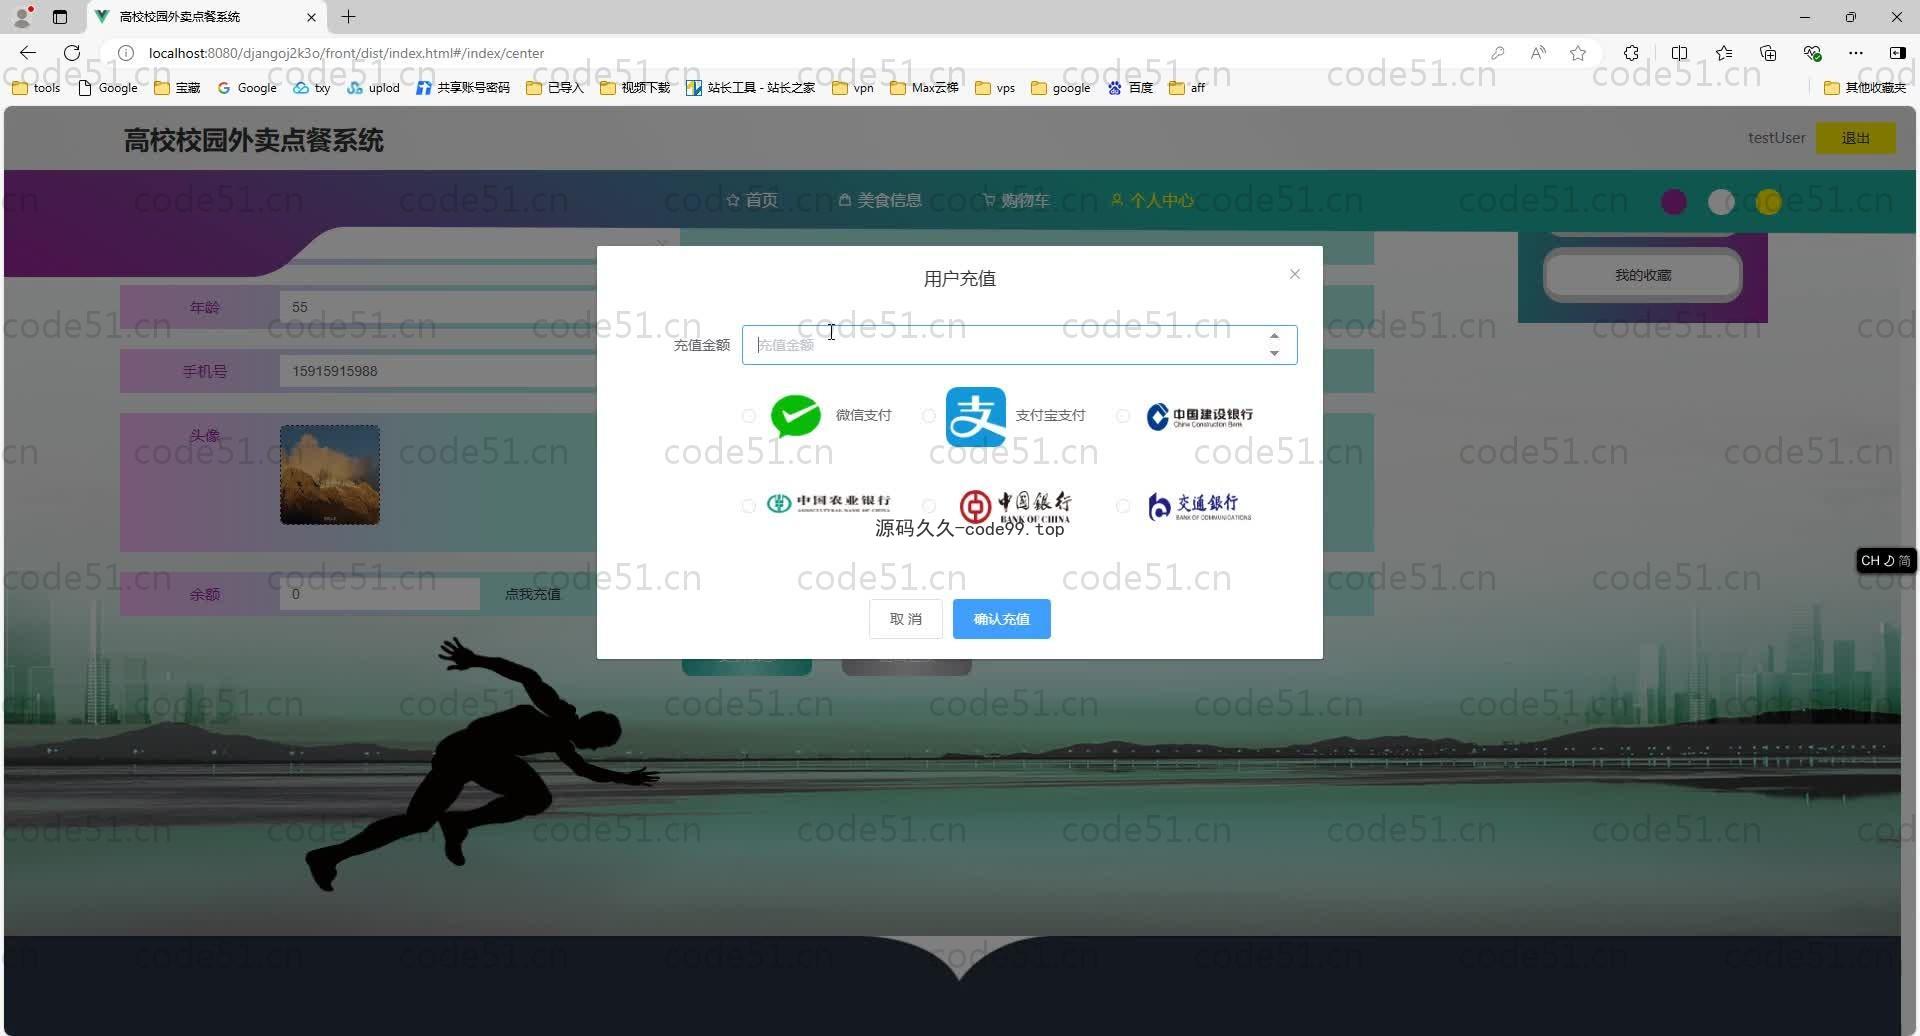This screenshot has height=1036, width=1920.
Task: Click the address bar URL
Action: 346,53
